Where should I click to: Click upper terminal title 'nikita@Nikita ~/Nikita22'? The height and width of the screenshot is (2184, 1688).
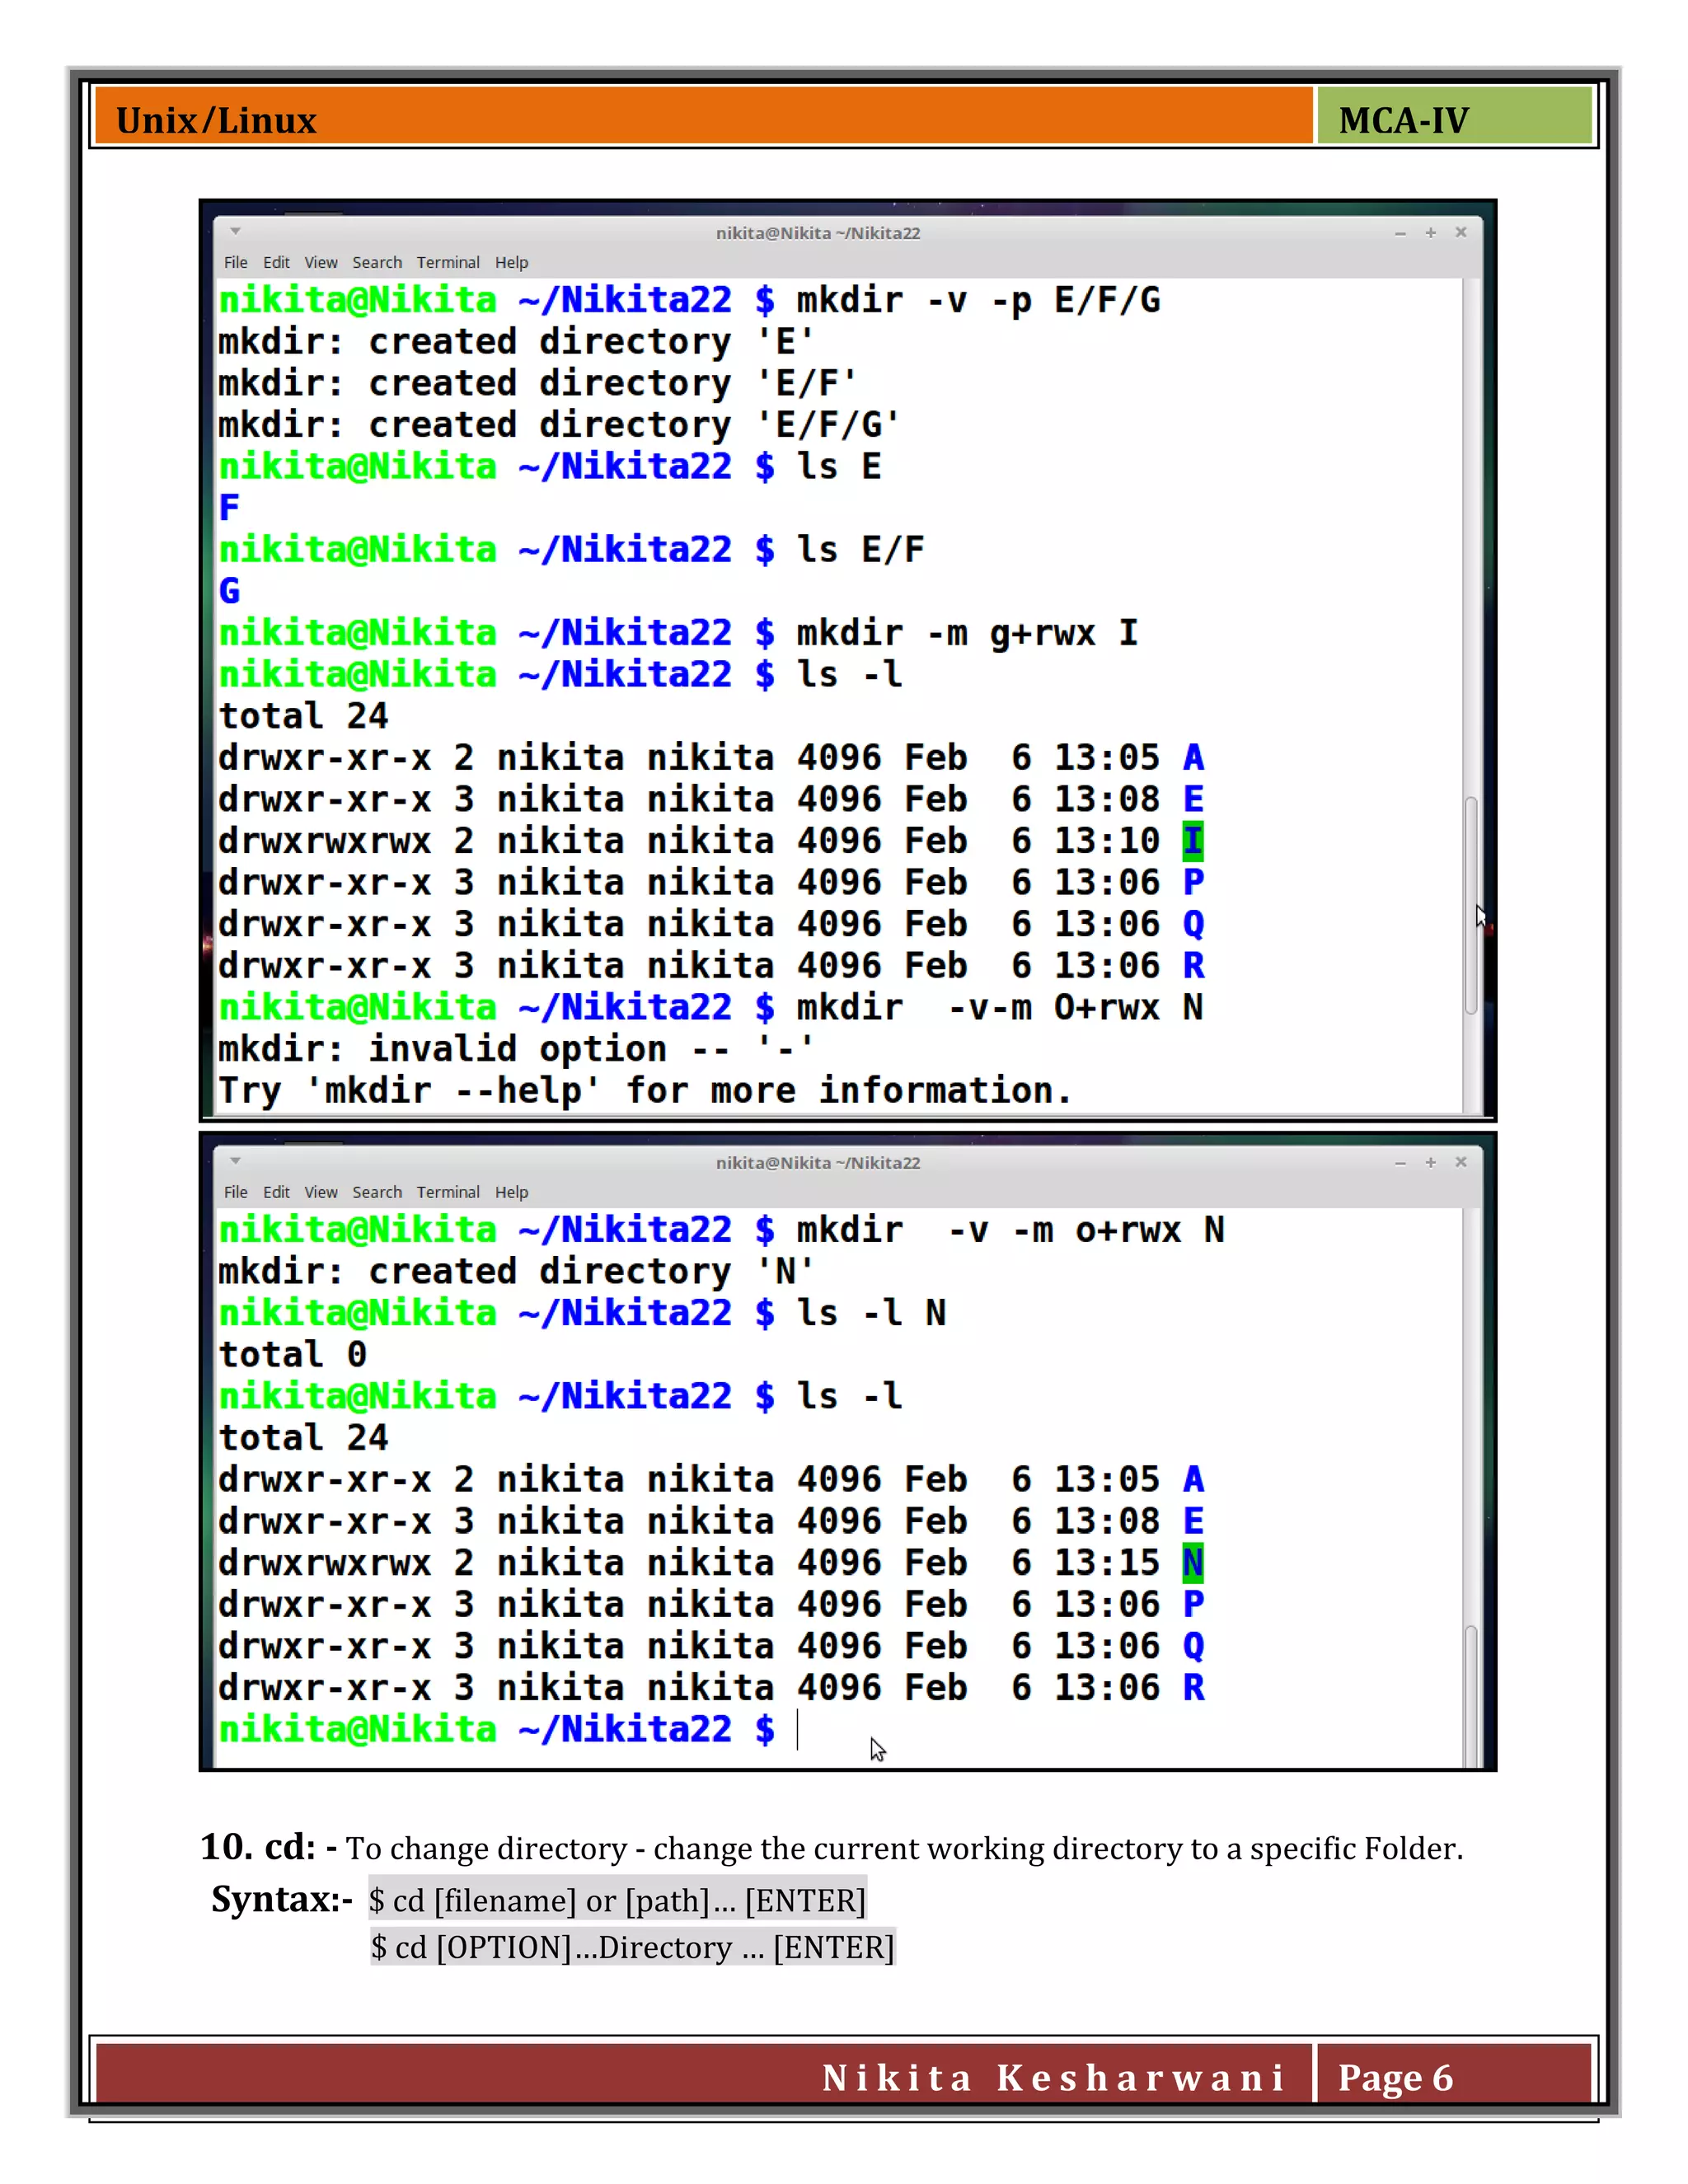tap(818, 233)
